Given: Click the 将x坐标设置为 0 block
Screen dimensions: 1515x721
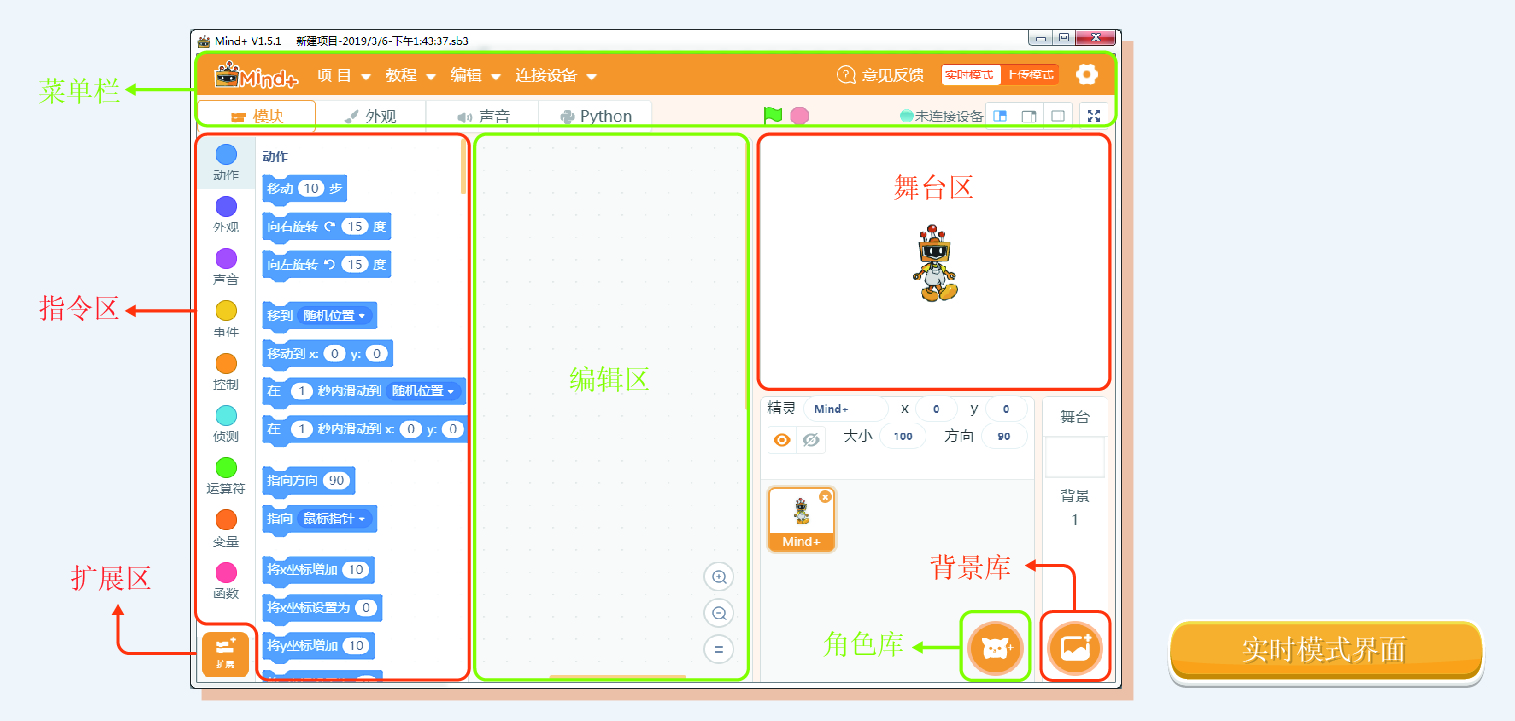Looking at the screenshot, I should (x=322, y=607).
